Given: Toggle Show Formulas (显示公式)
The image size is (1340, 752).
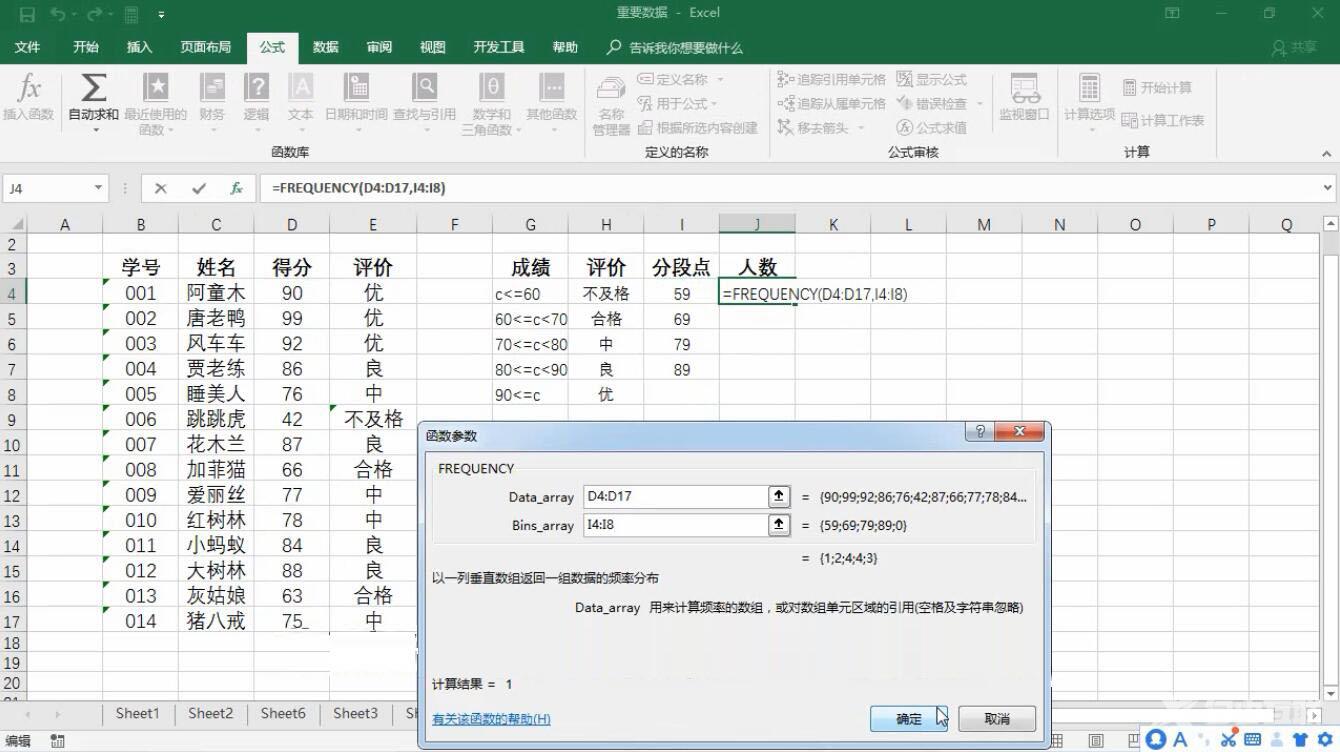Looking at the screenshot, I should click(932, 79).
